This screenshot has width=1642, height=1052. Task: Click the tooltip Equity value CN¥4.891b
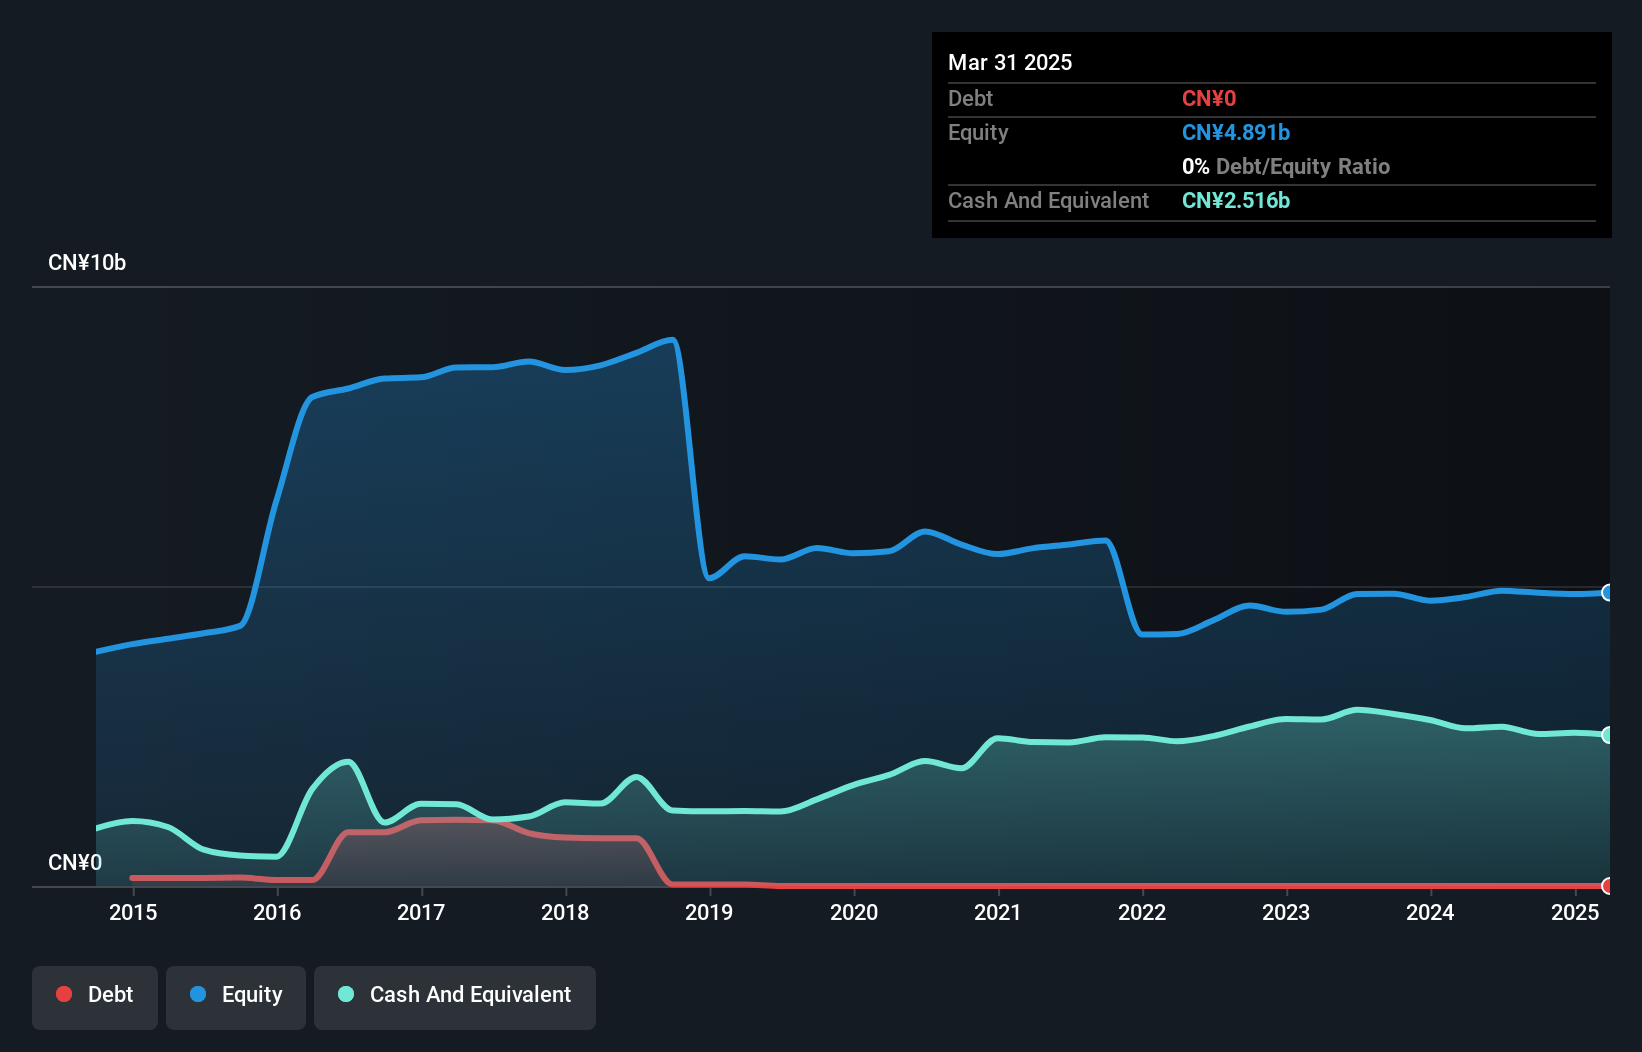pyautogui.click(x=1236, y=132)
